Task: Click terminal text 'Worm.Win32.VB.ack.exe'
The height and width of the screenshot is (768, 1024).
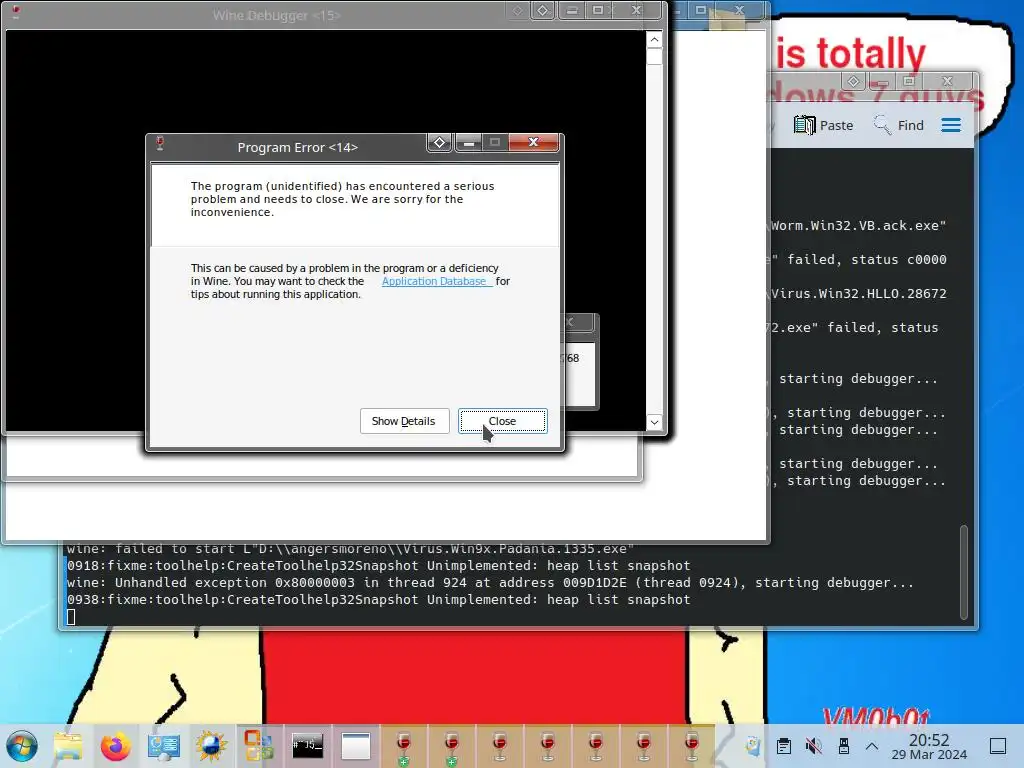Action: point(858,225)
